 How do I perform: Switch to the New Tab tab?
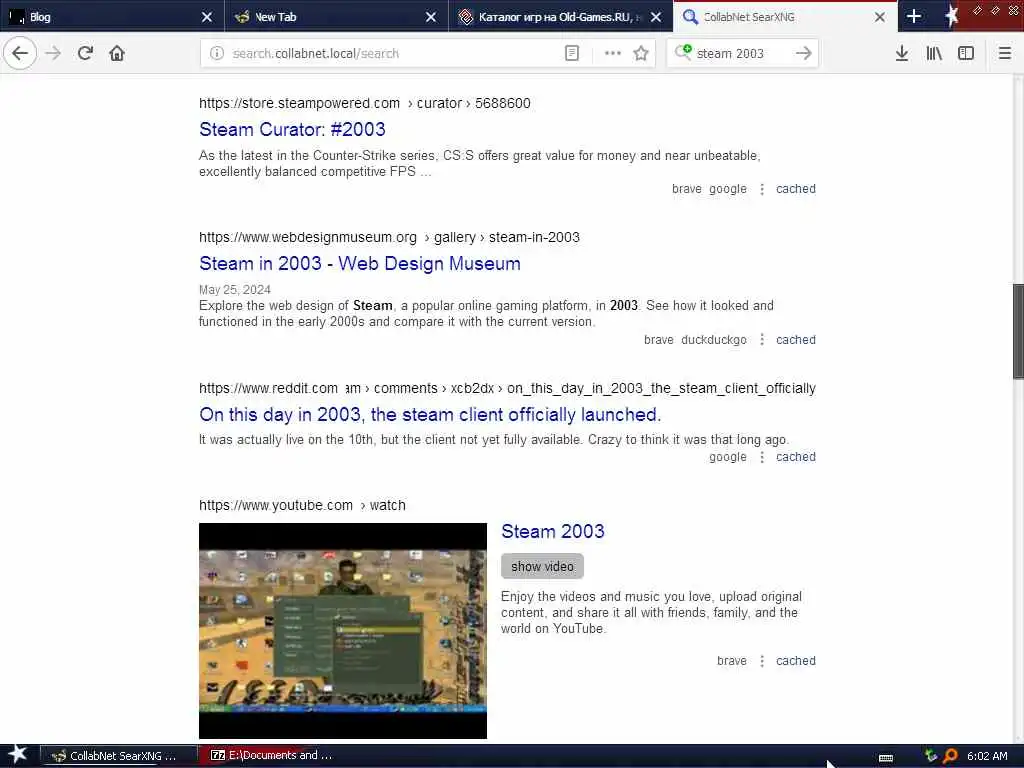tap(336, 17)
